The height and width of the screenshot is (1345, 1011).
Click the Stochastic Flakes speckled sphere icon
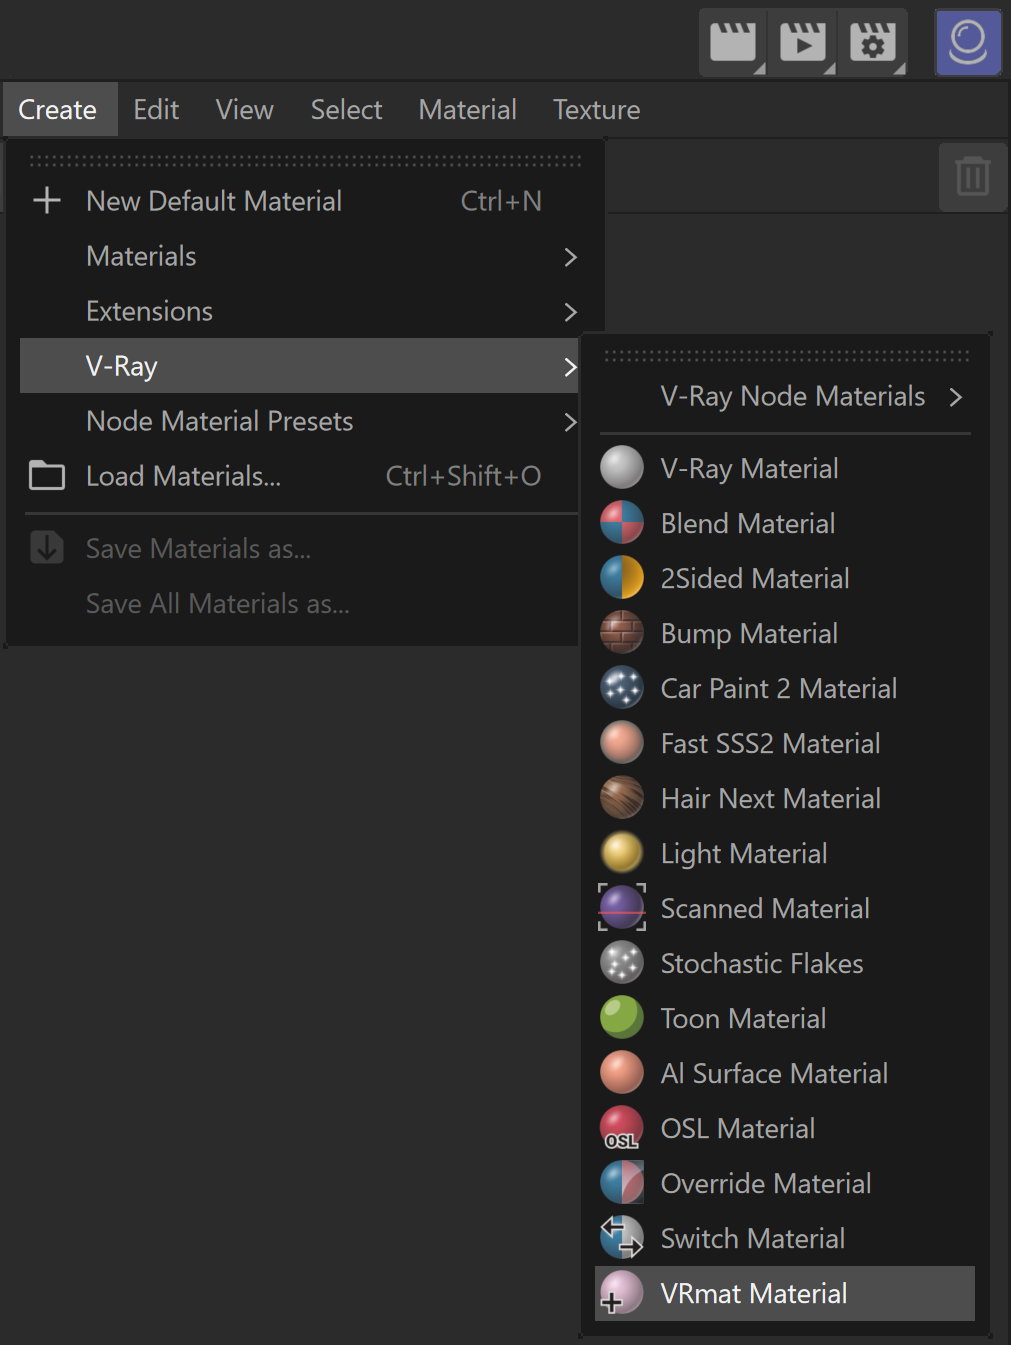tap(622, 963)
